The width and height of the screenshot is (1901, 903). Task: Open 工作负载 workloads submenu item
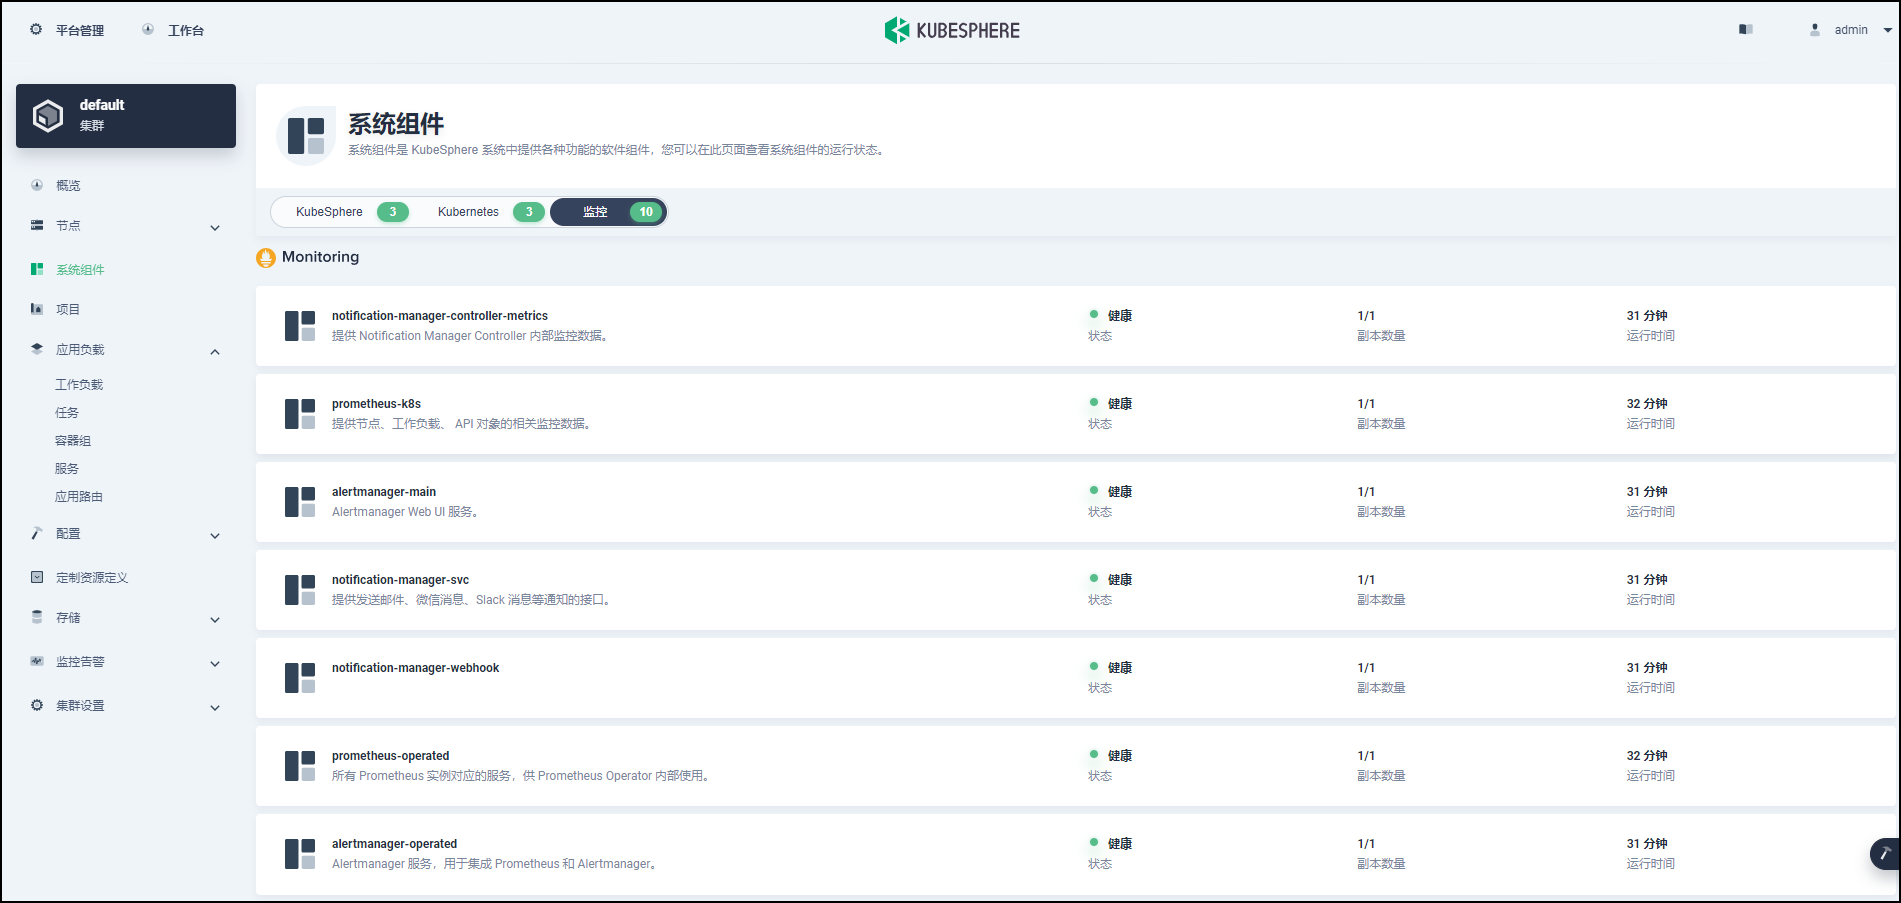tap(79, 384)
